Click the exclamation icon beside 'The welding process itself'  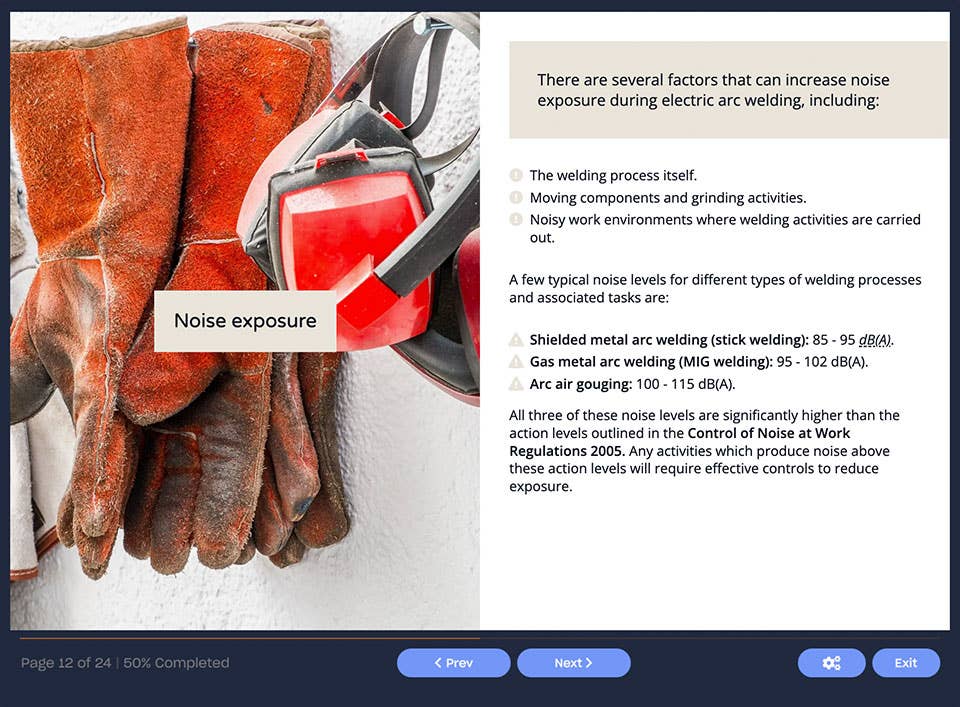(516, 175)
